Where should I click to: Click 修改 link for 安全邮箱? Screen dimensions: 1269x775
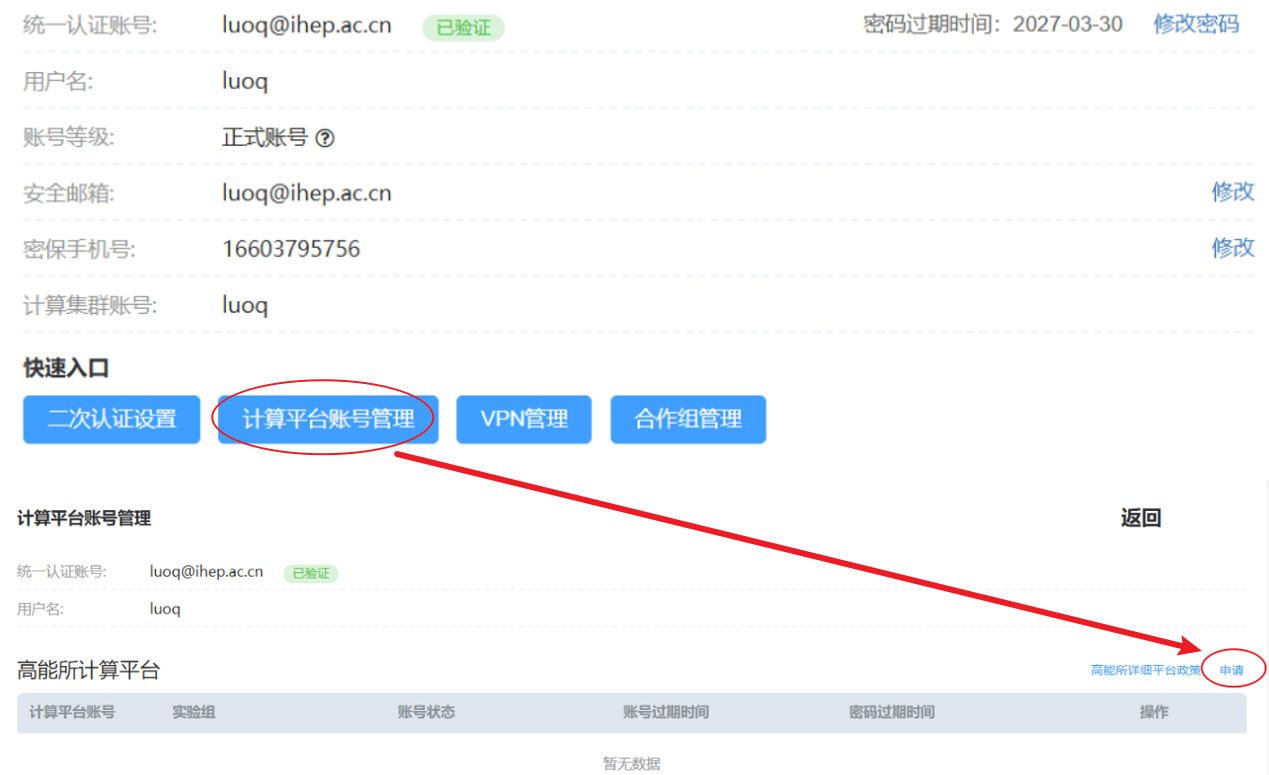(x=1233, y=192)
